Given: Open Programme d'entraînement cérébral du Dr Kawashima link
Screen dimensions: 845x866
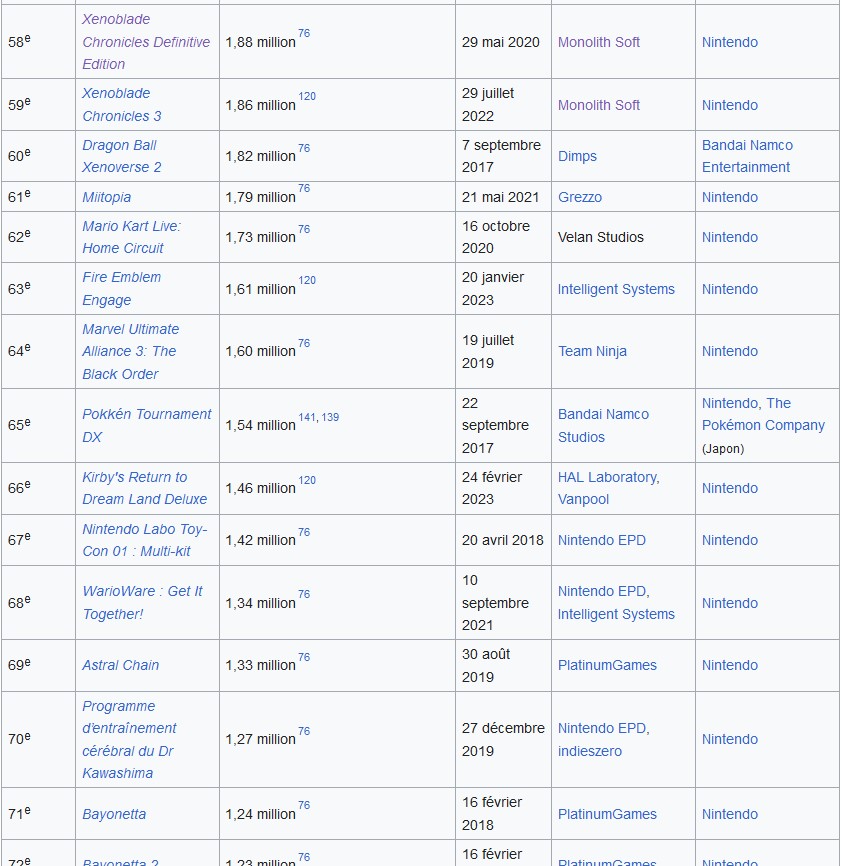Looking at the screenshot, I should [129, 740].
